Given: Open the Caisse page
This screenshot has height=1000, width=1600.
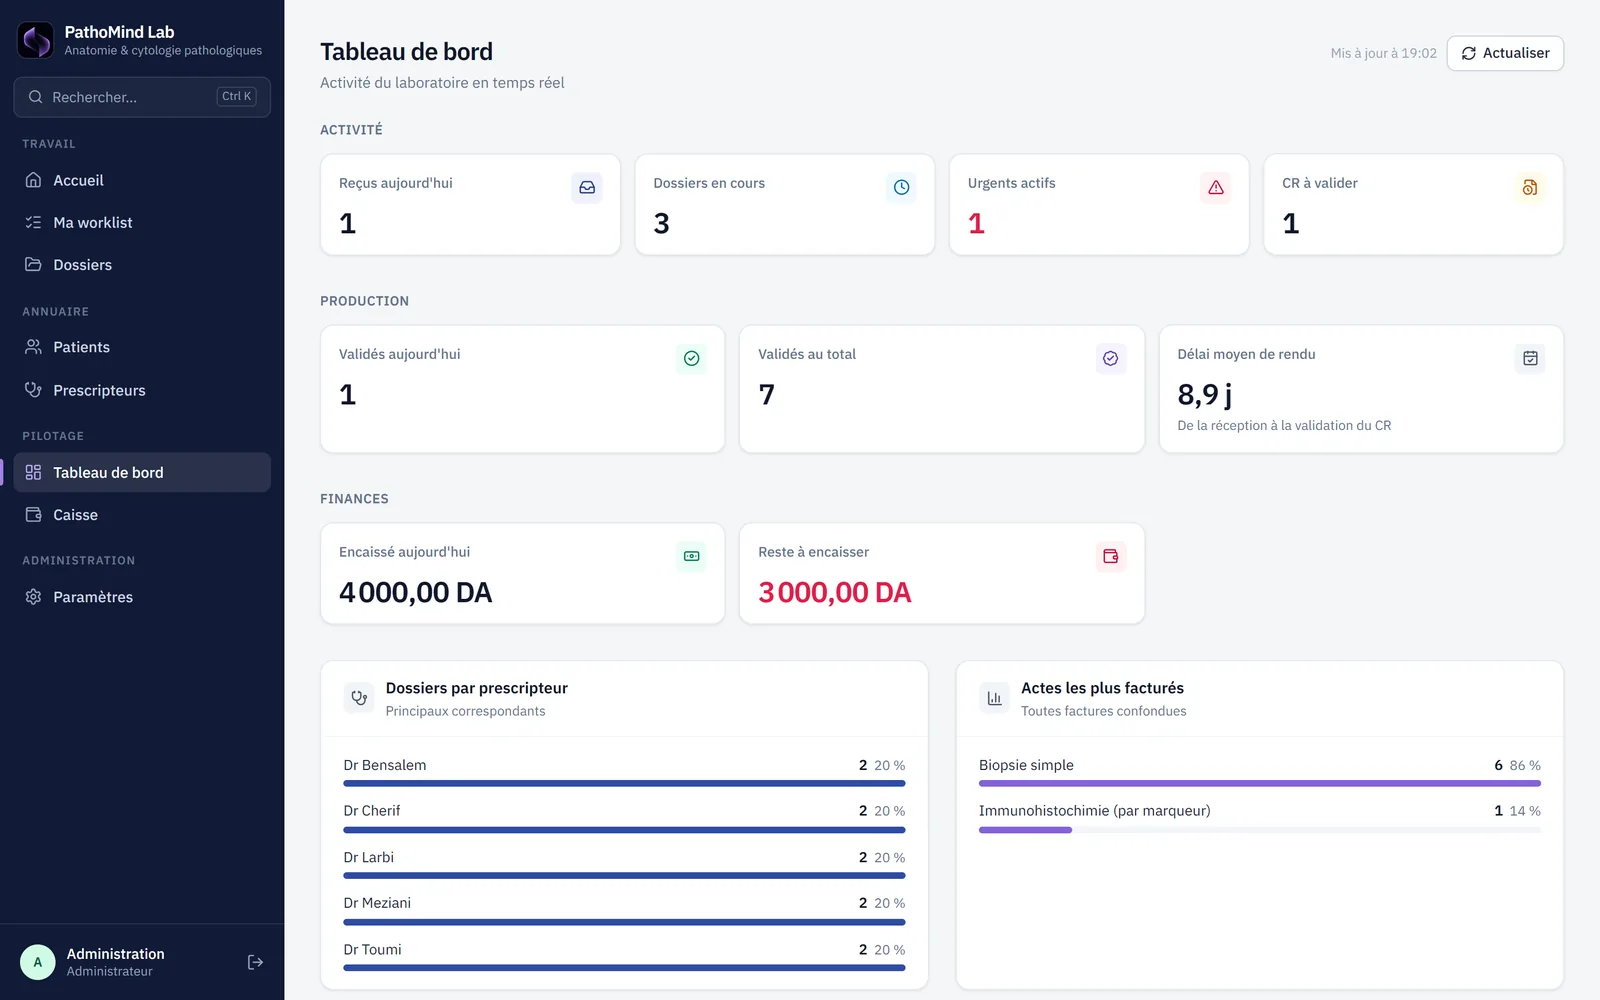Looking at the screenshot, I should [142, 514].
